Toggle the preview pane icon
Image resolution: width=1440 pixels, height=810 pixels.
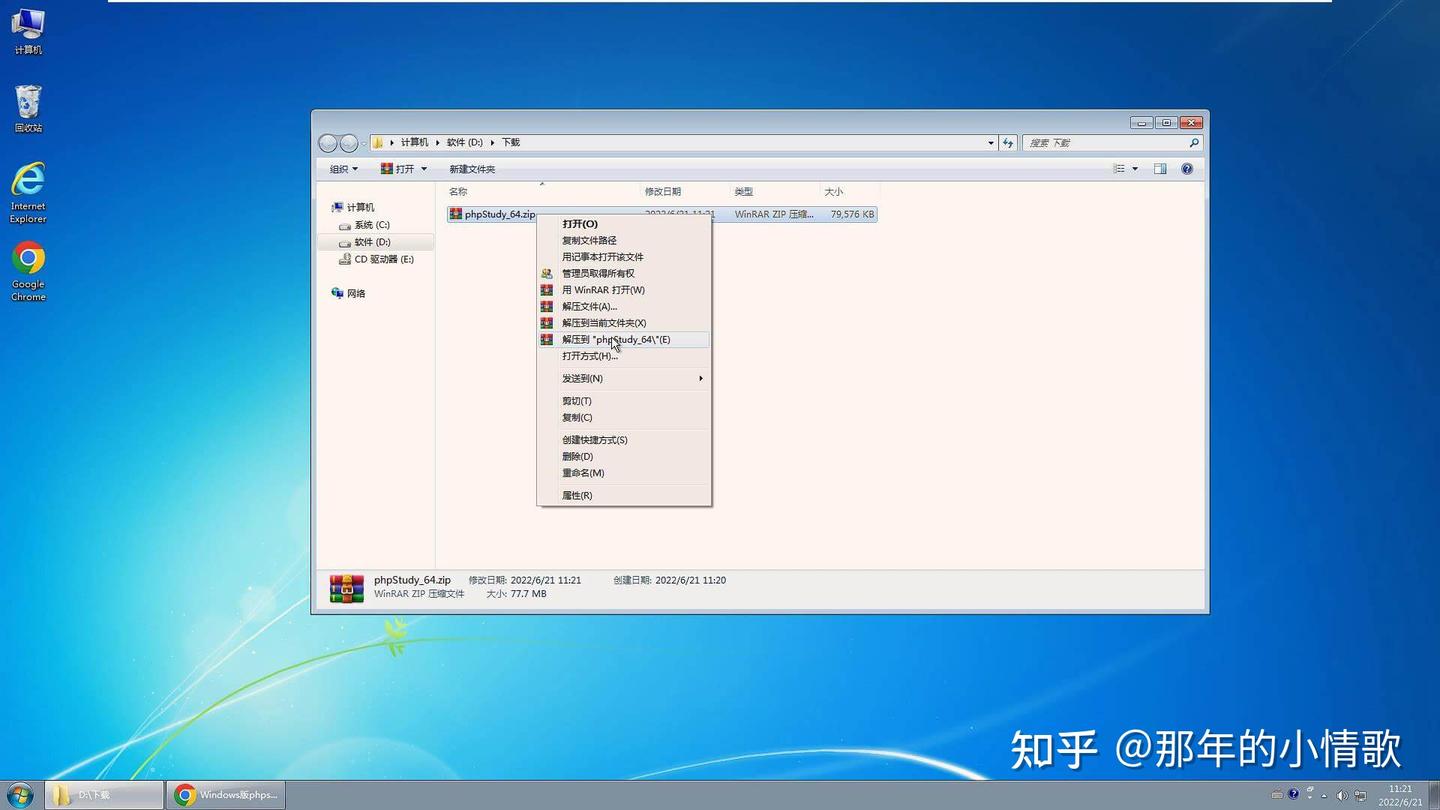(x=1160, y=169)
